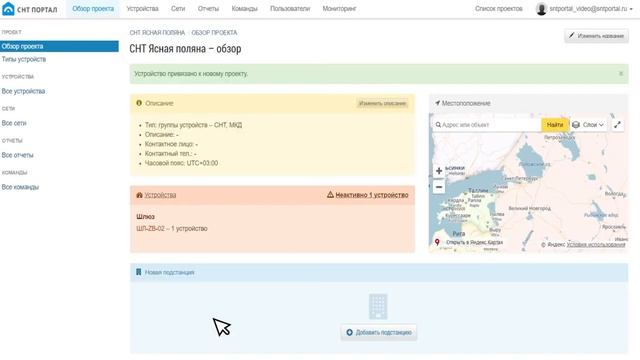Click СНТ Ясная поляна breadcrumb
This screenshot has width=640, height=360.
coord(157,33)
